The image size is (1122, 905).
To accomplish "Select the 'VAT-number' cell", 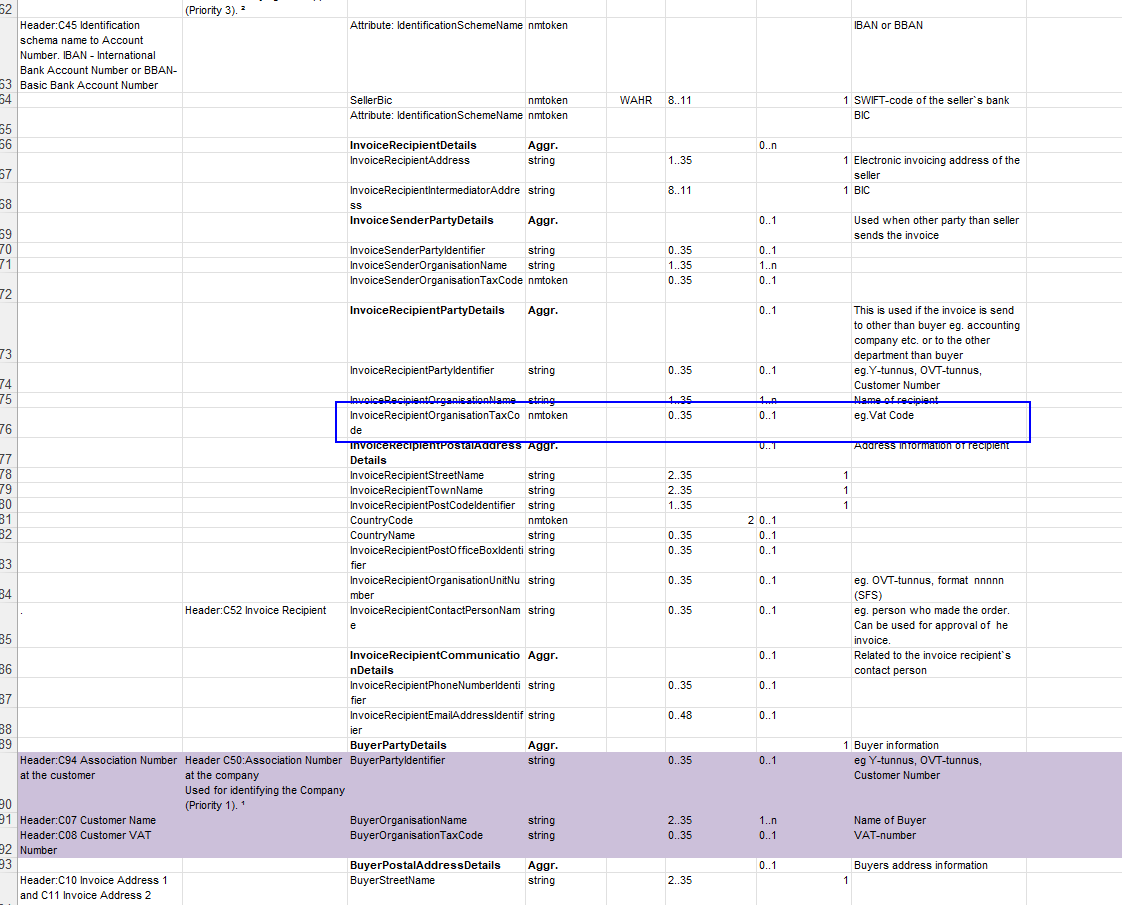I will [x=938, y=843].
